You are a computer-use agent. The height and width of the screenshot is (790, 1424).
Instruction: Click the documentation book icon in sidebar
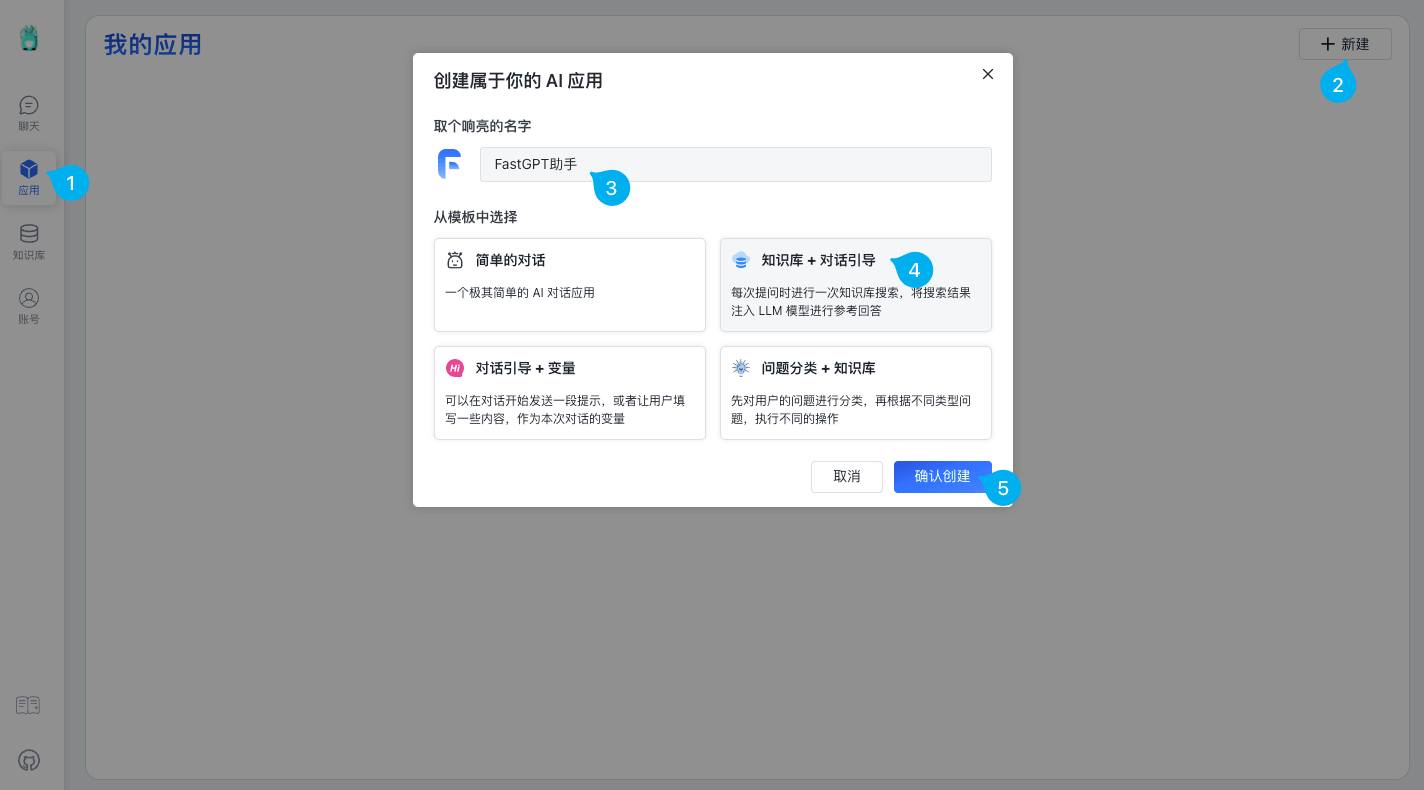(x=28, y=705)
